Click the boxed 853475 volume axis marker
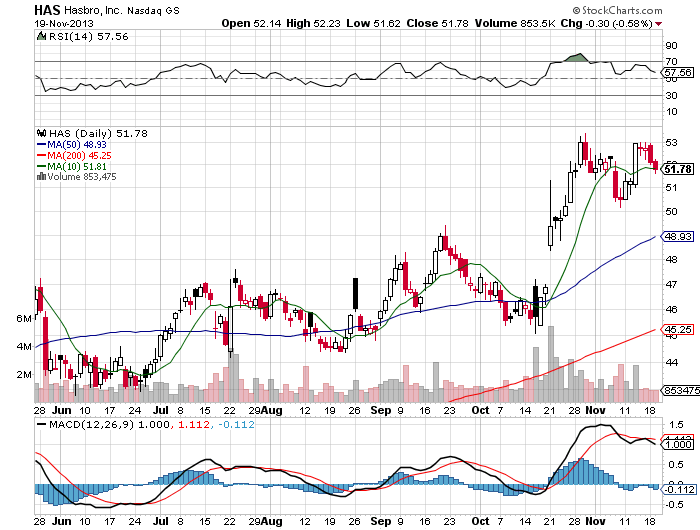This screenshot has height=530, width=700. tap(681, 390)
